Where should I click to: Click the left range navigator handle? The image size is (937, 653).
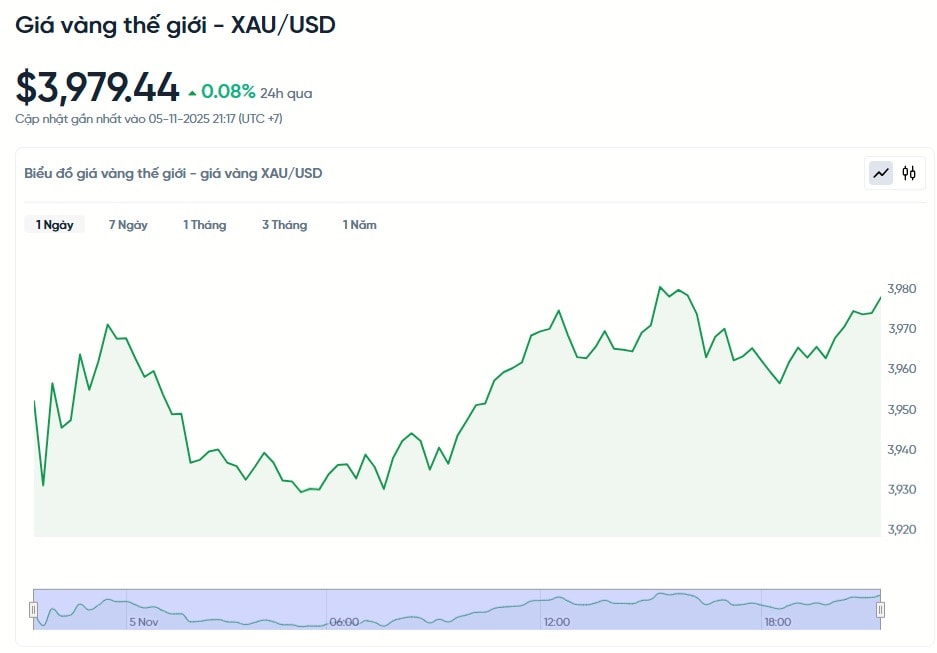click(33, 609)
